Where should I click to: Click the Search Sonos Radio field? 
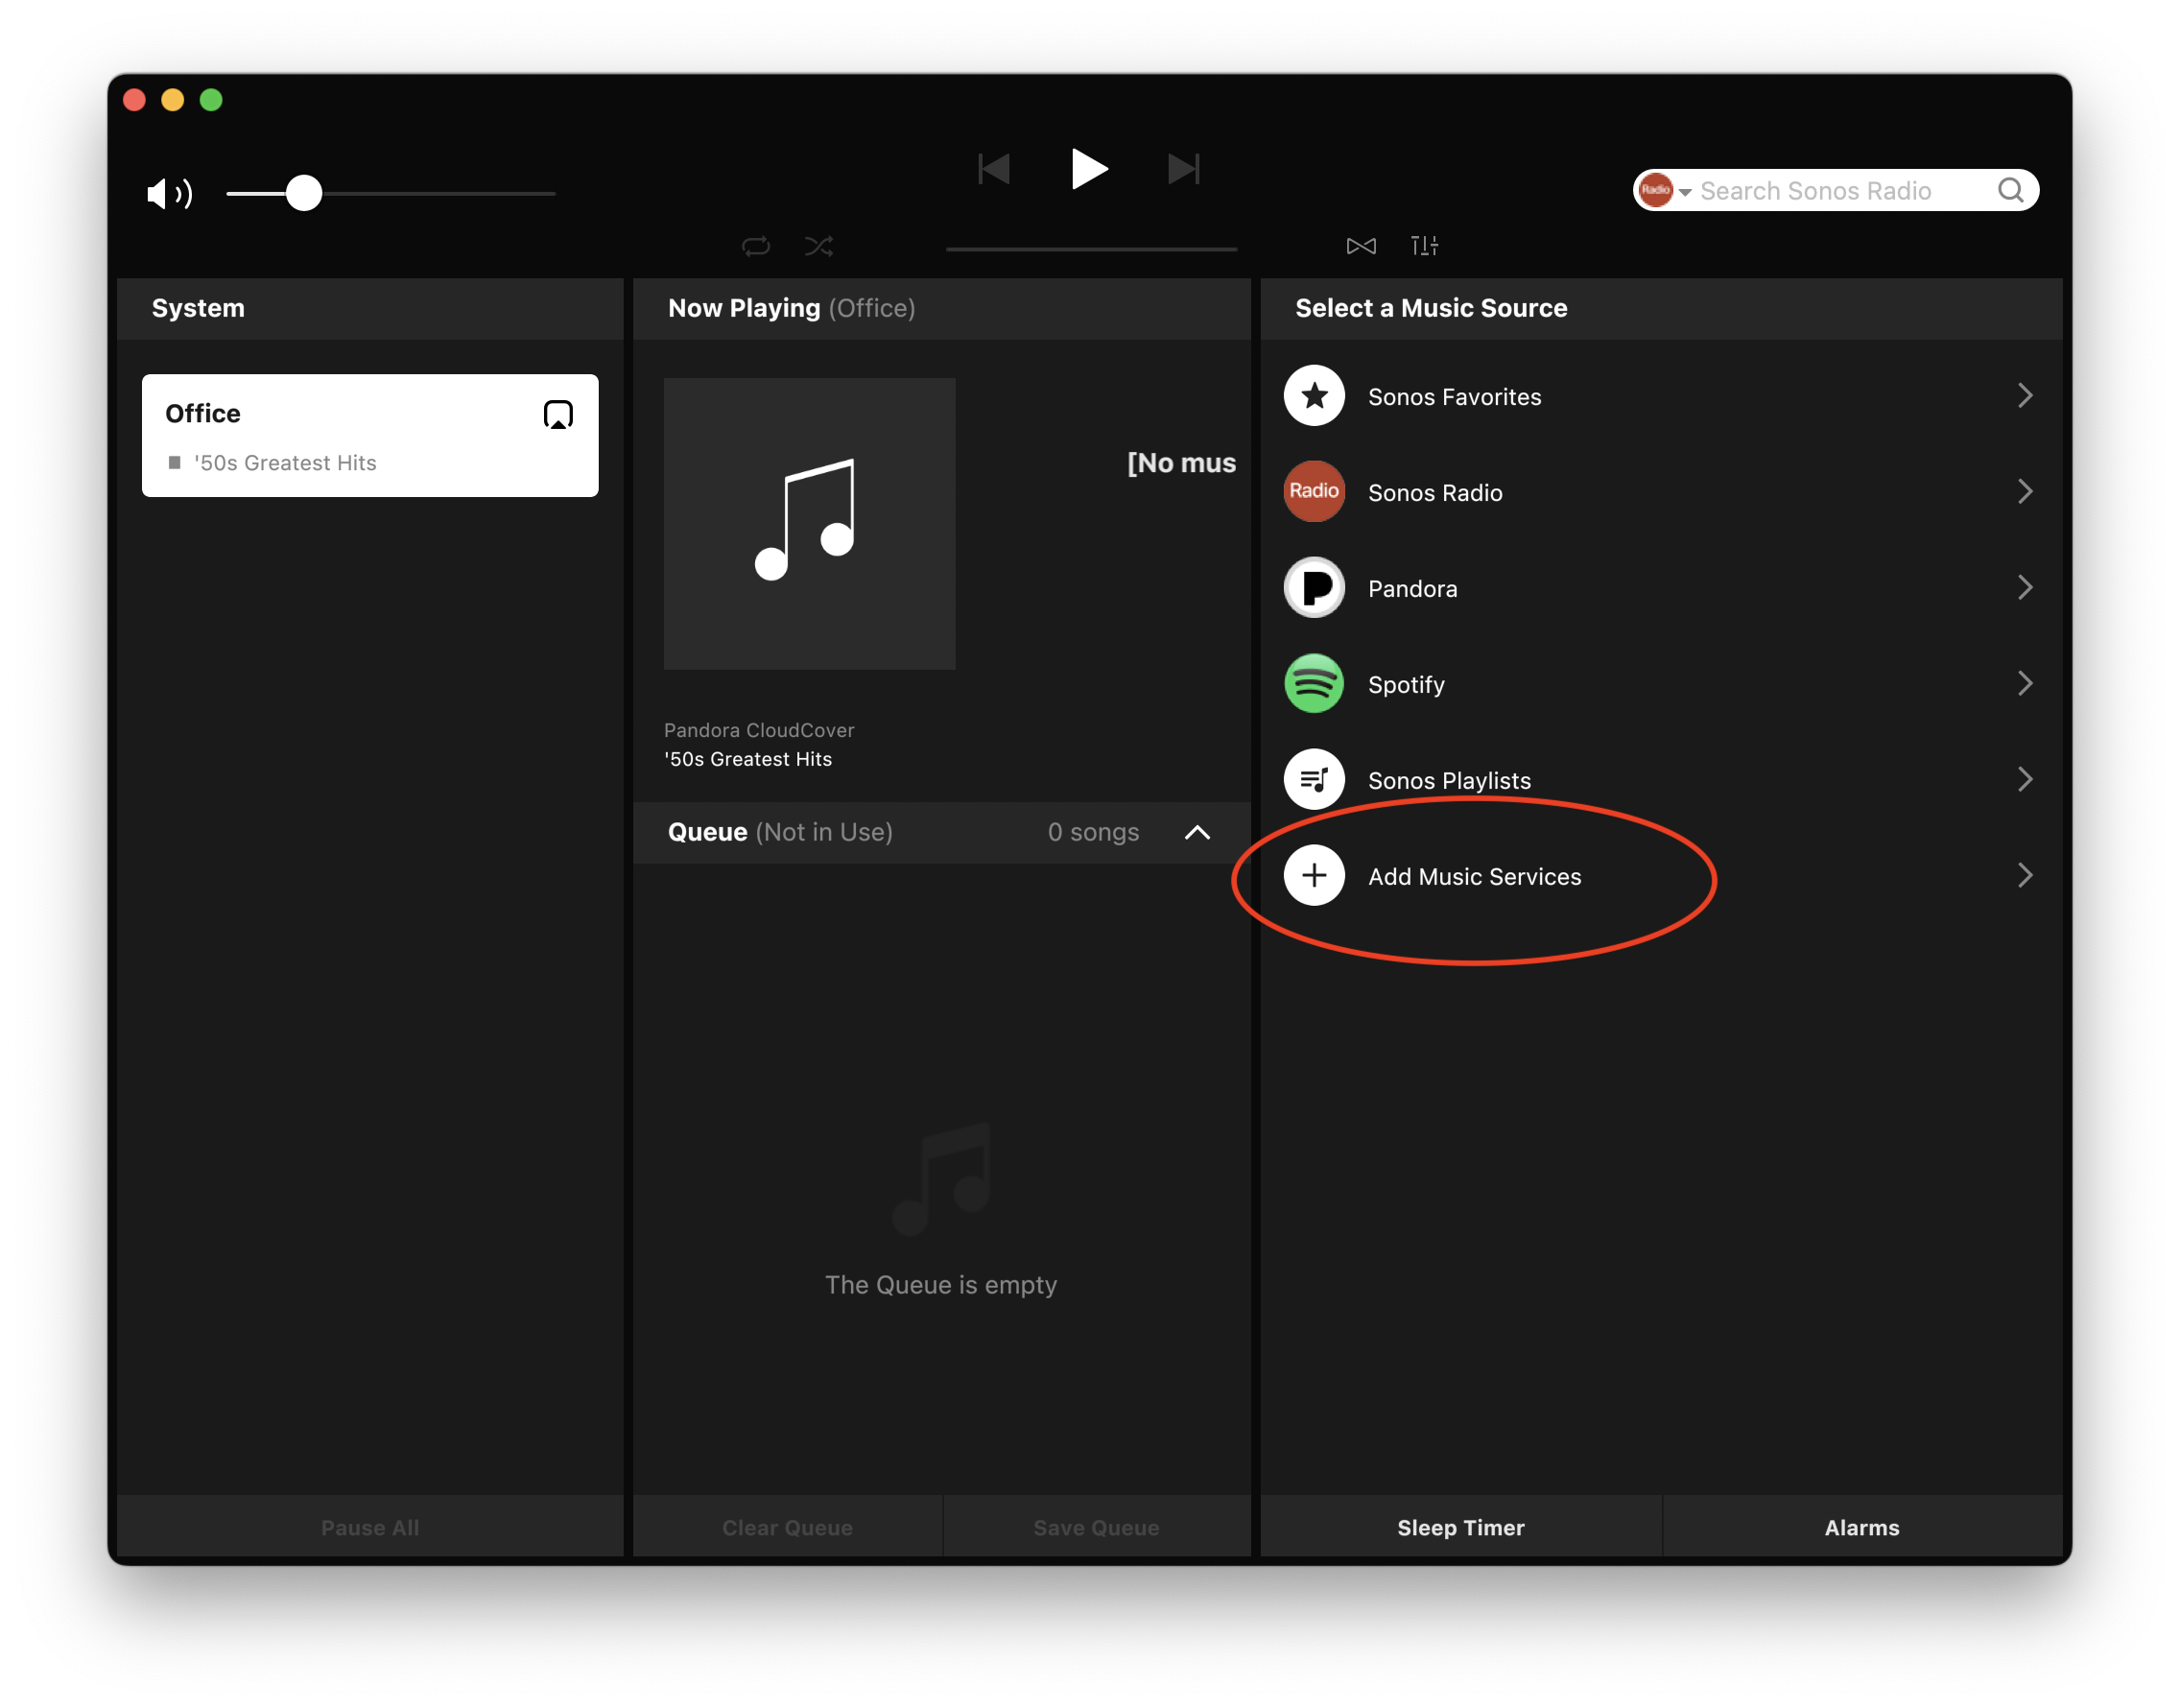coord(1835,191)
